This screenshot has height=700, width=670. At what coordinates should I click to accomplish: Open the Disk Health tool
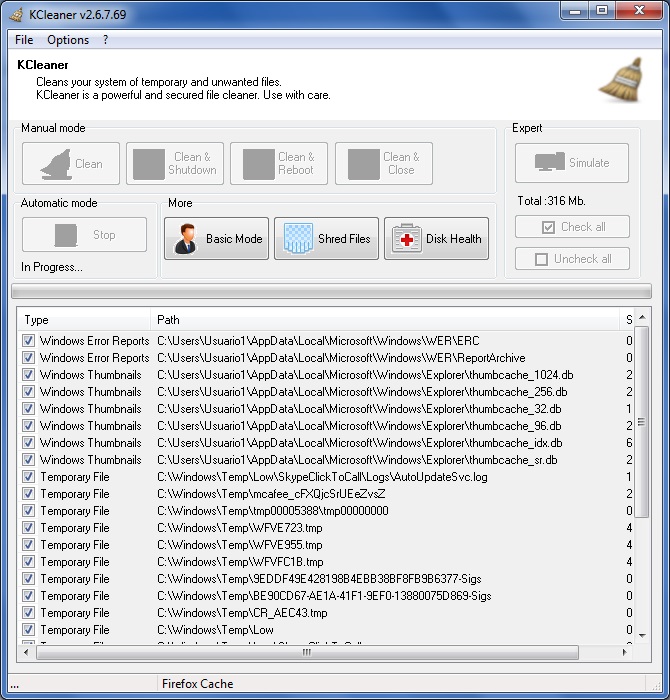(x=437, y=238)
